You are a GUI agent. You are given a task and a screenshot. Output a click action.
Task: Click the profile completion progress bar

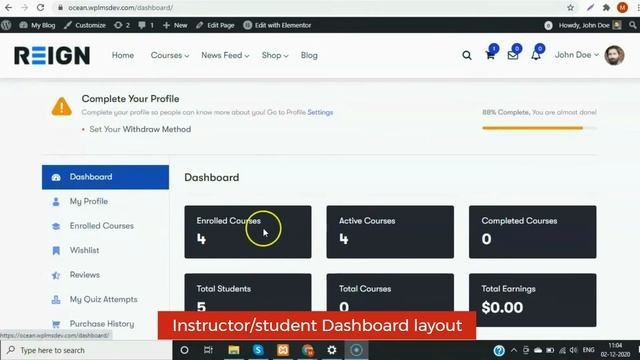point(539,128)
